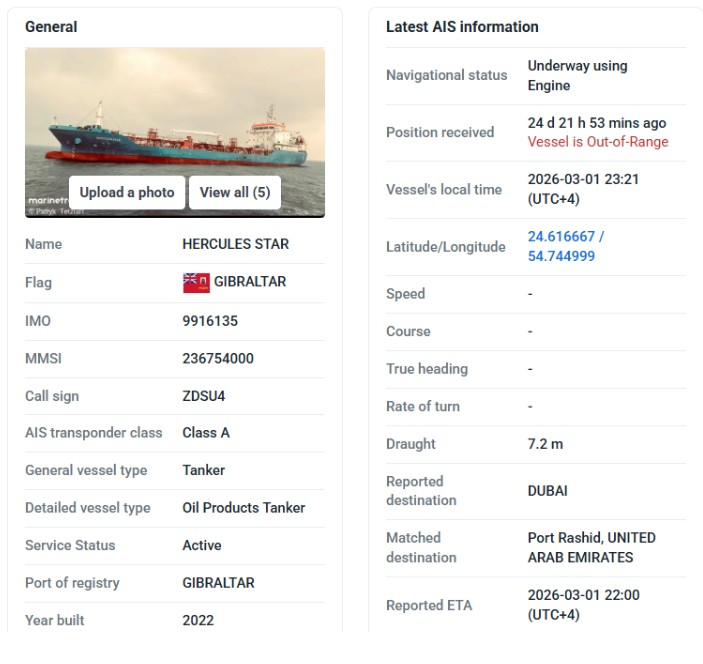The height and width of the screenshot is (664, 703).
Task: Click the Class A transponder value
Action: pos(206,433)
